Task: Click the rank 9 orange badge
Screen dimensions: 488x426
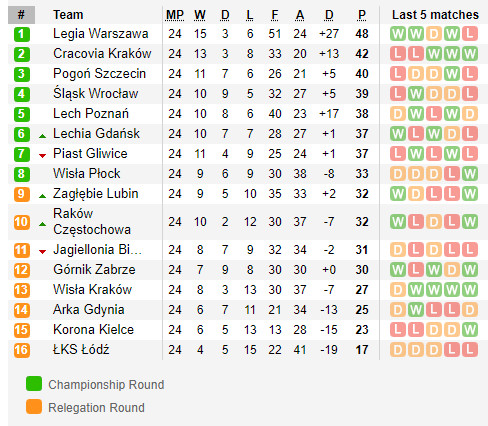Action: (x=22, y=194)
